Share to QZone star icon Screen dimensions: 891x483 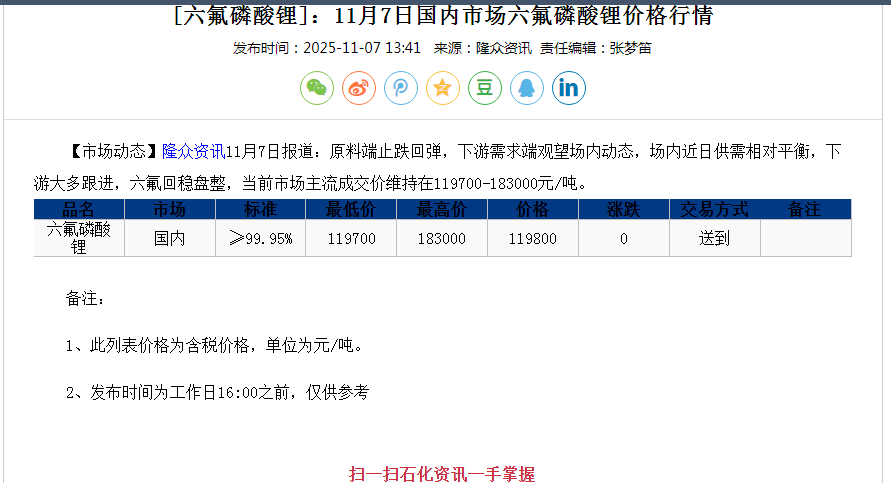tap(443, 88)
